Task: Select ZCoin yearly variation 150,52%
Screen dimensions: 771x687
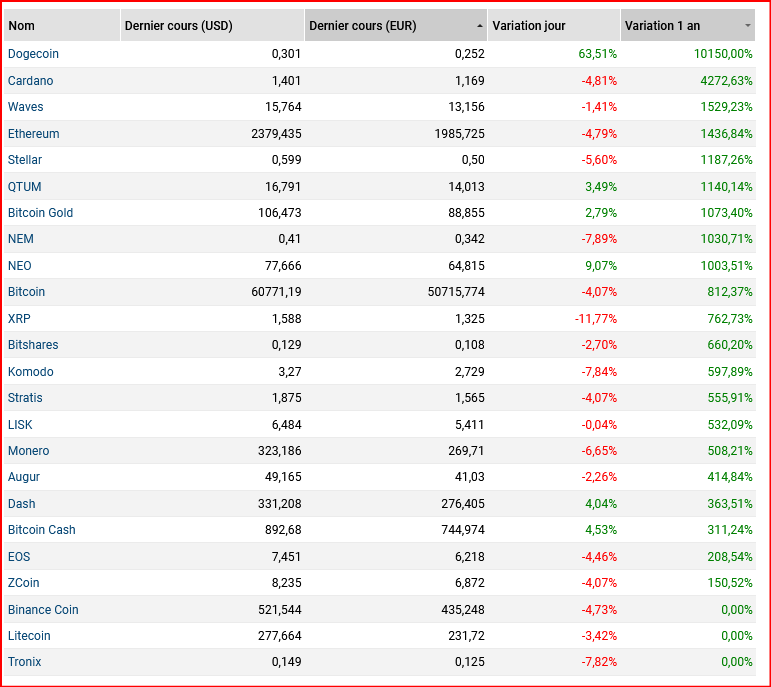Action: tap(730, 583)
